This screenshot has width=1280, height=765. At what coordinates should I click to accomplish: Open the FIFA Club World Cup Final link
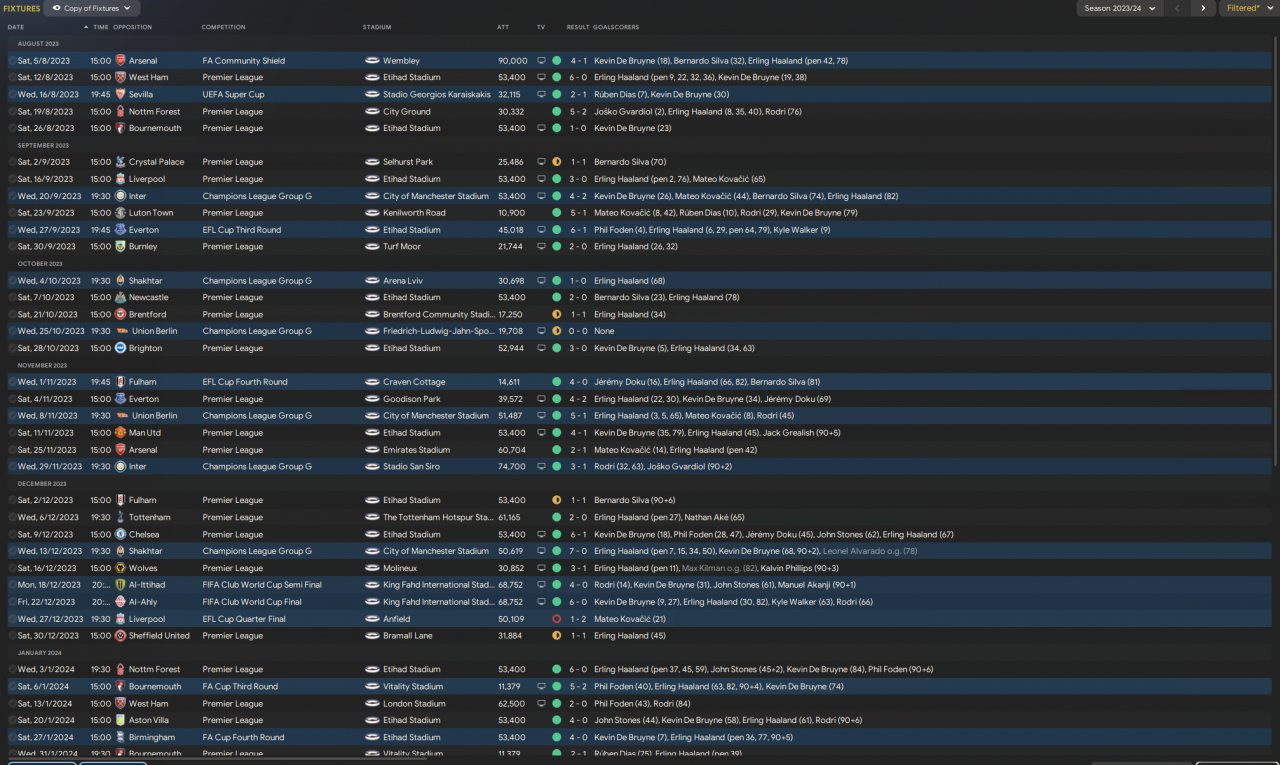click(252, 602)
